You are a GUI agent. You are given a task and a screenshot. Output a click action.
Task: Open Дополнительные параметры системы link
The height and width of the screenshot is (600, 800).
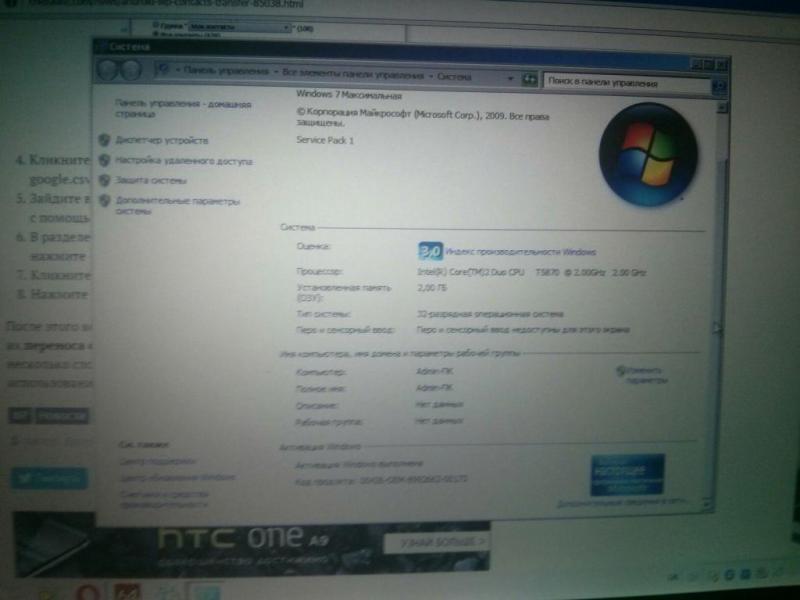pos(178,205)
